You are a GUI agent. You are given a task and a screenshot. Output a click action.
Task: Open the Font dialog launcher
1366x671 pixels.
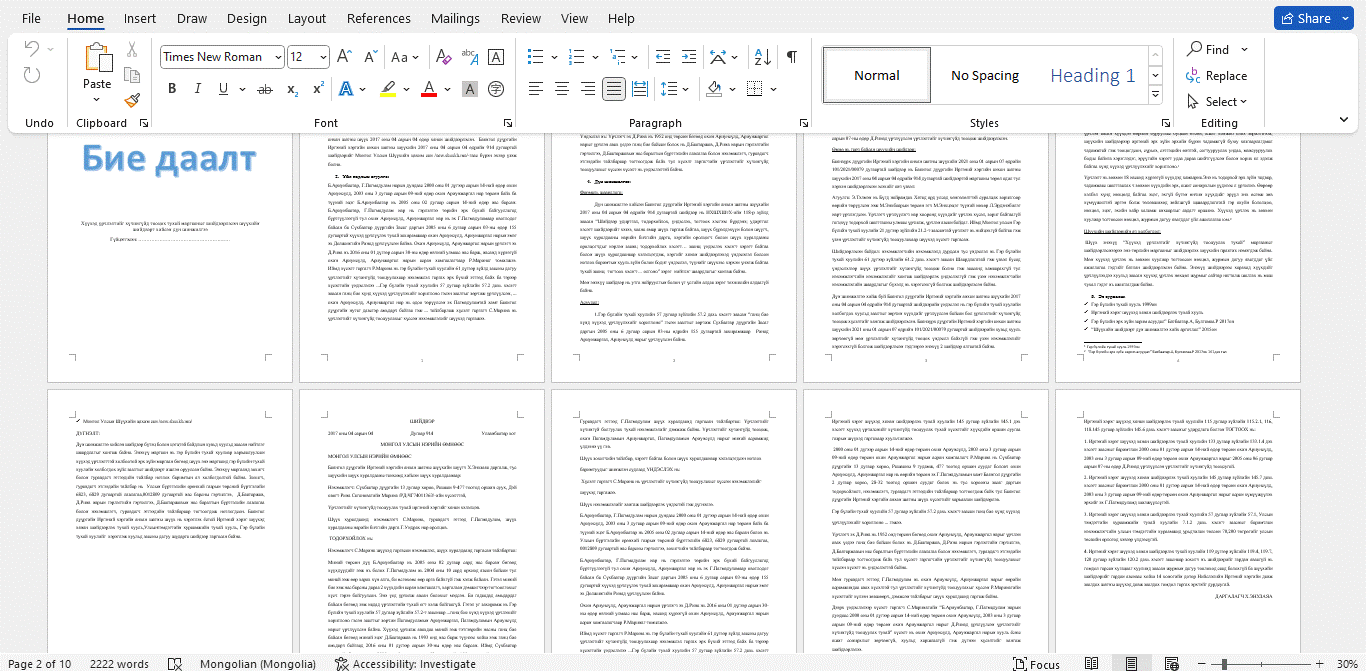point(506,123)
